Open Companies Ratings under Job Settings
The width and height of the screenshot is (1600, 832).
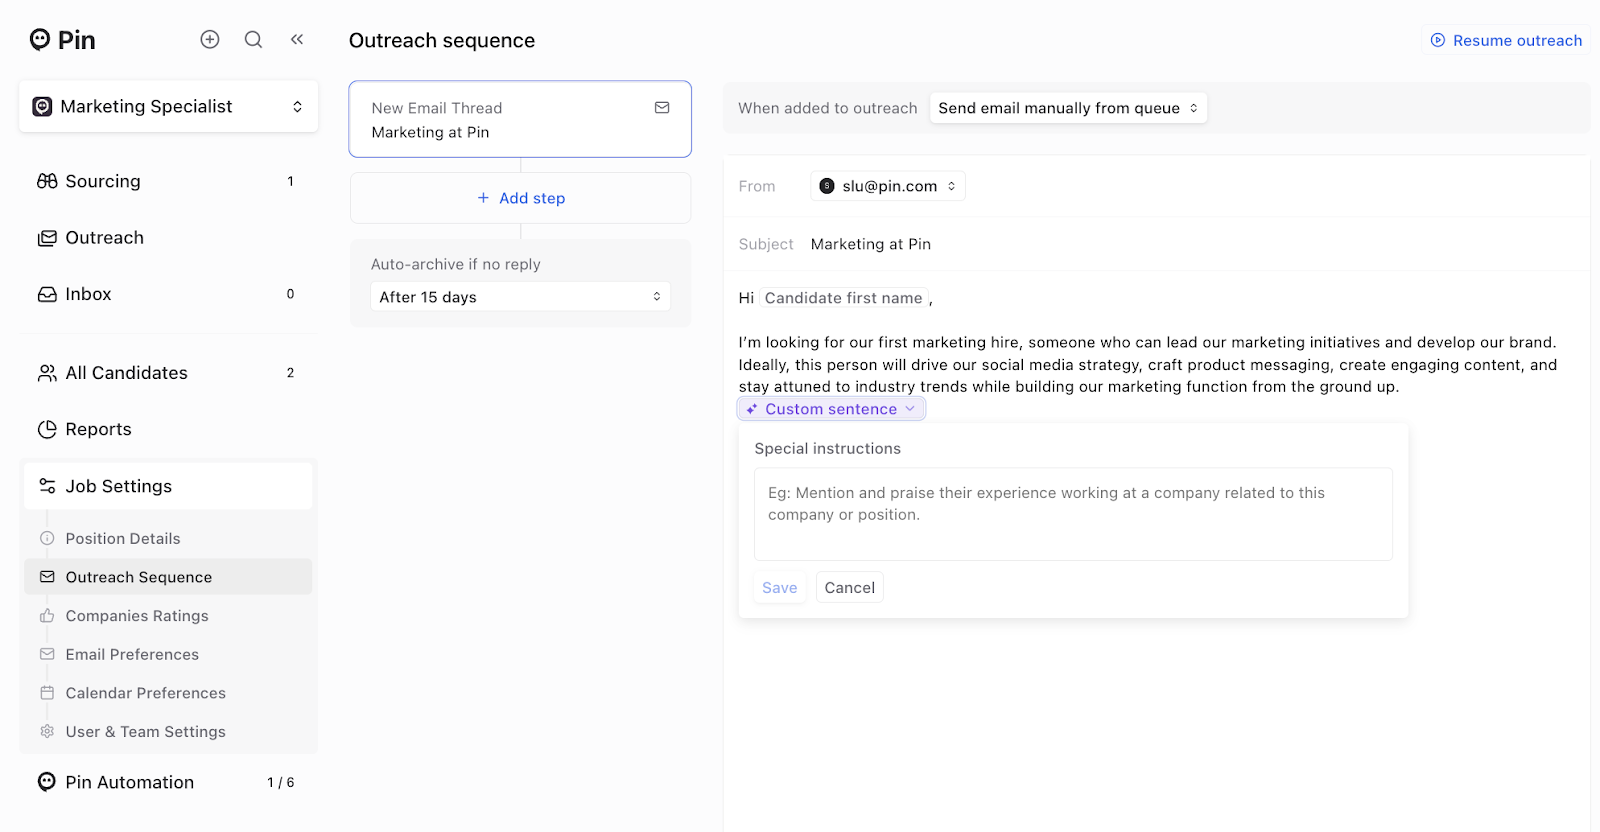[x=137, y=616]
